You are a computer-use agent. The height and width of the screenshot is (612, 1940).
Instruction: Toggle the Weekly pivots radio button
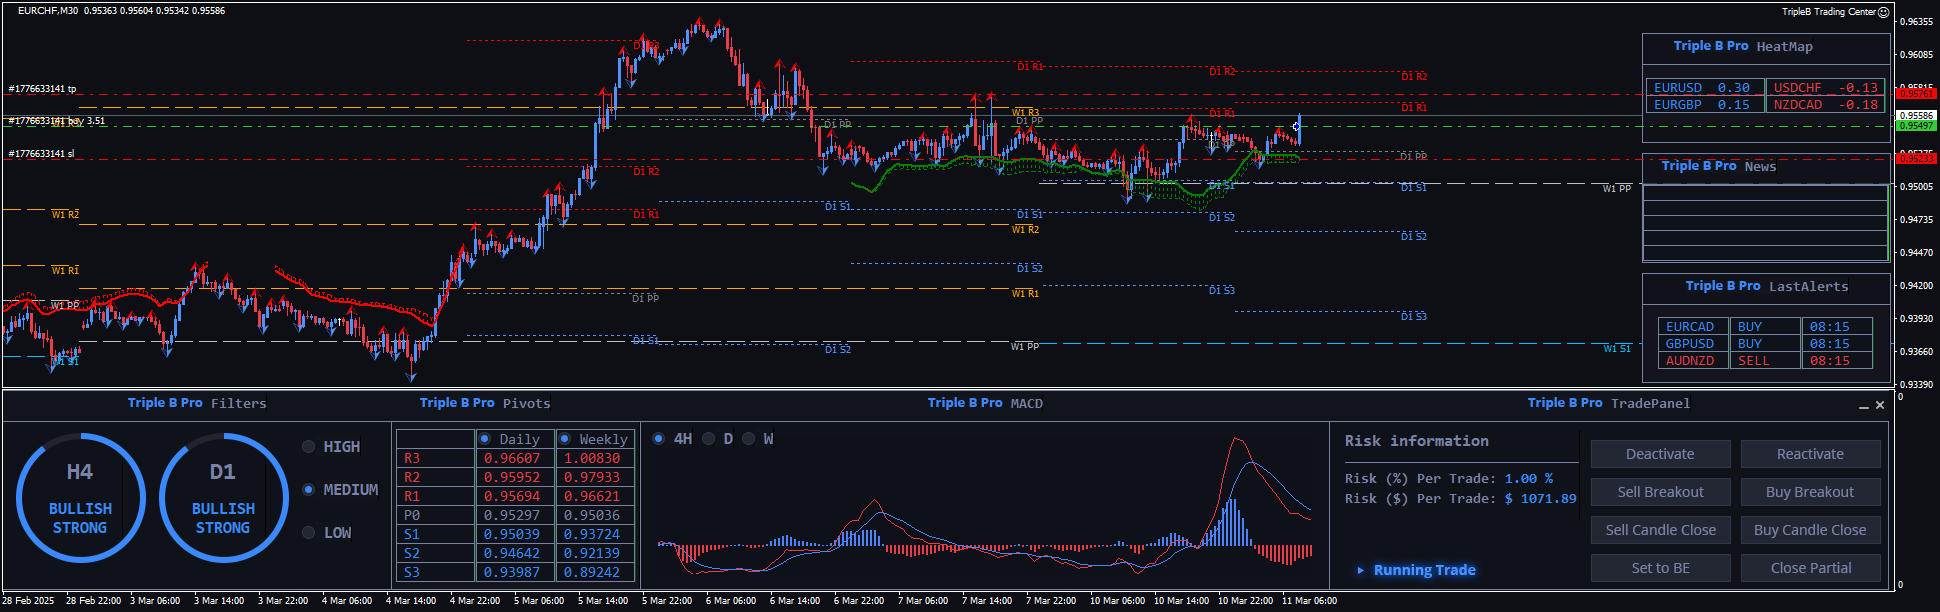(565, 439)
